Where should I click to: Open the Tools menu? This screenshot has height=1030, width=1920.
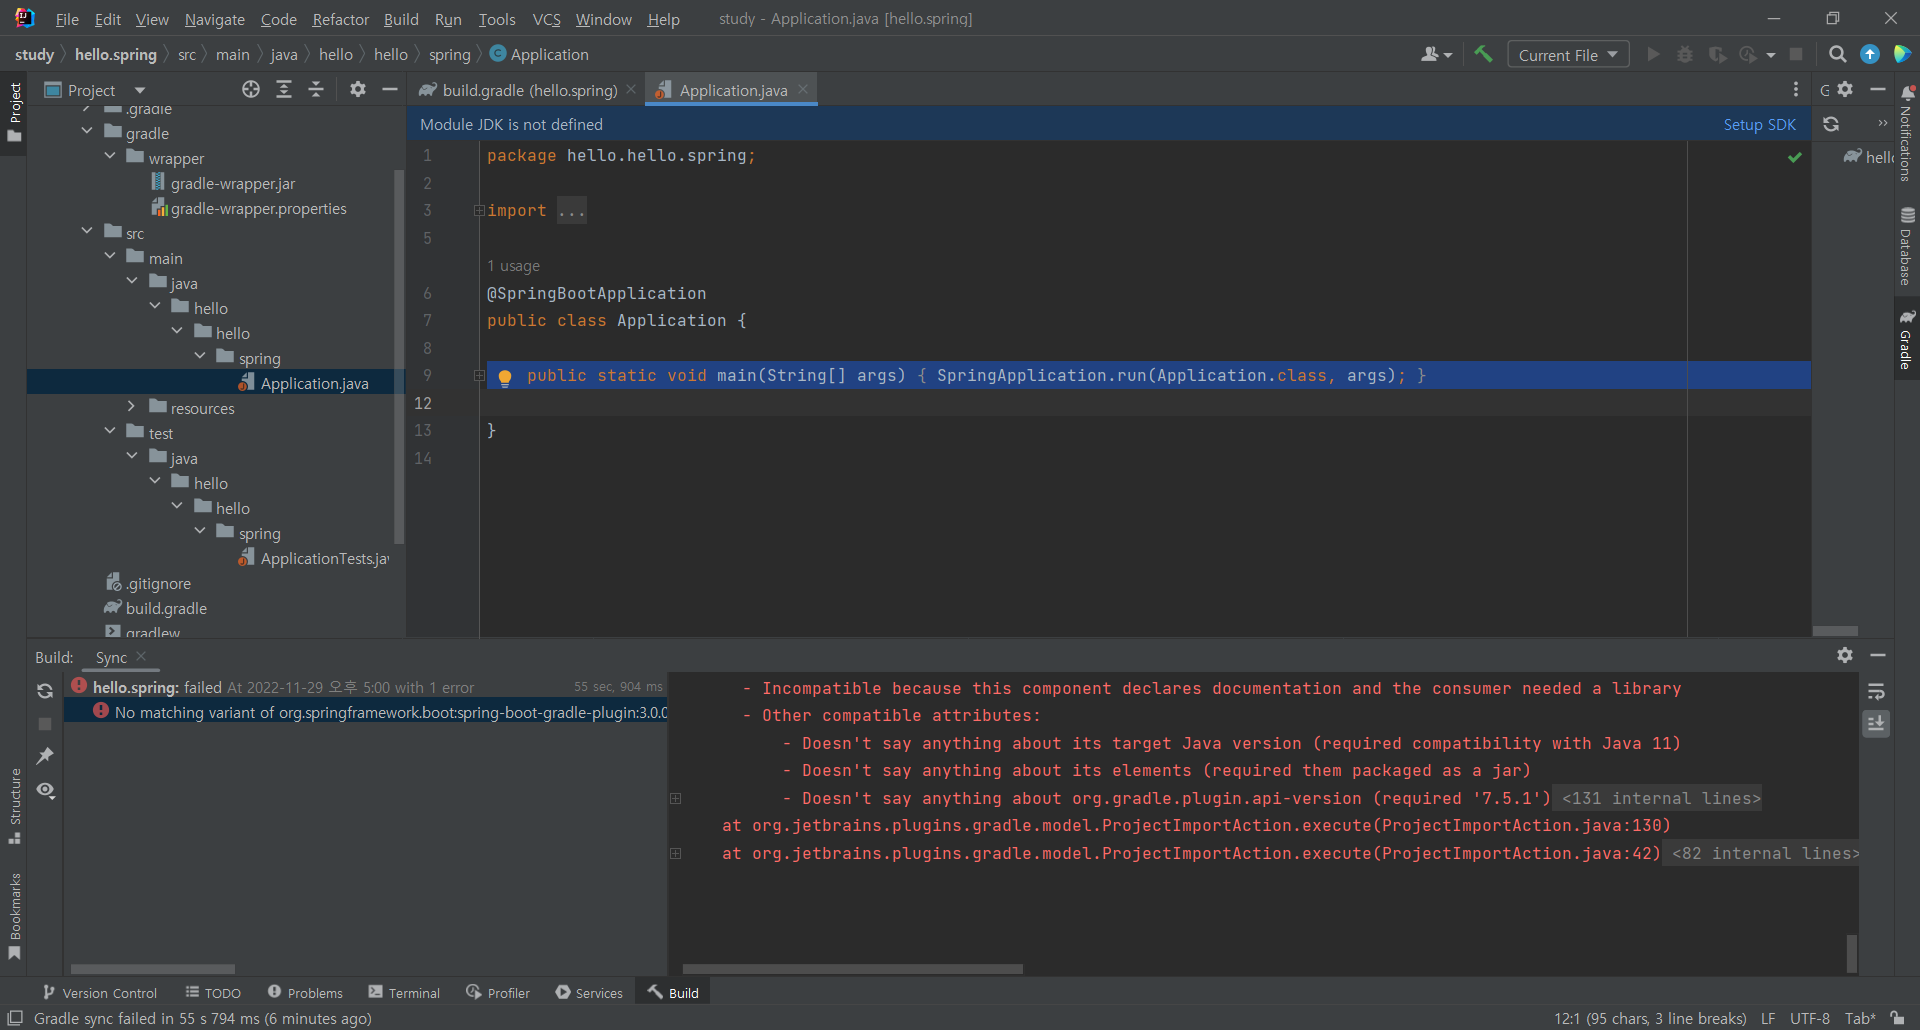(496, 19)
